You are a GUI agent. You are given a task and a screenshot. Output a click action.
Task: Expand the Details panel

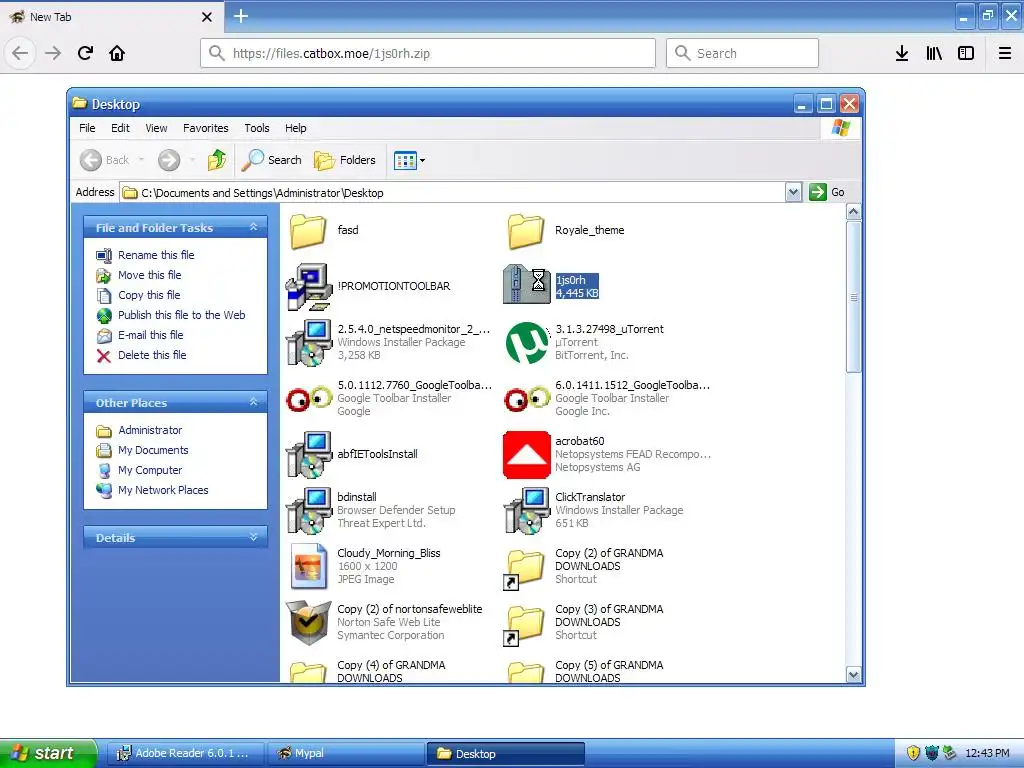253,537
